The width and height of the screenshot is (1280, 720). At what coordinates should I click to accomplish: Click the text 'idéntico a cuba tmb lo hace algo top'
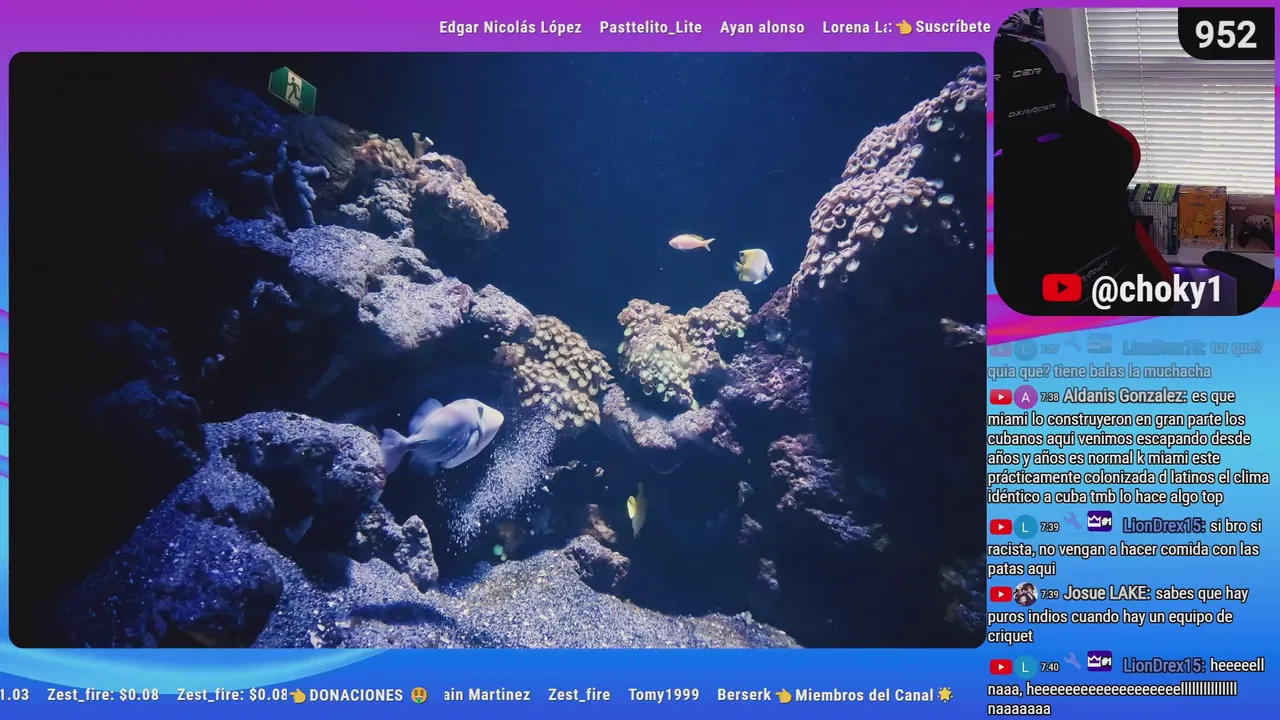[x=1105, y=497]
